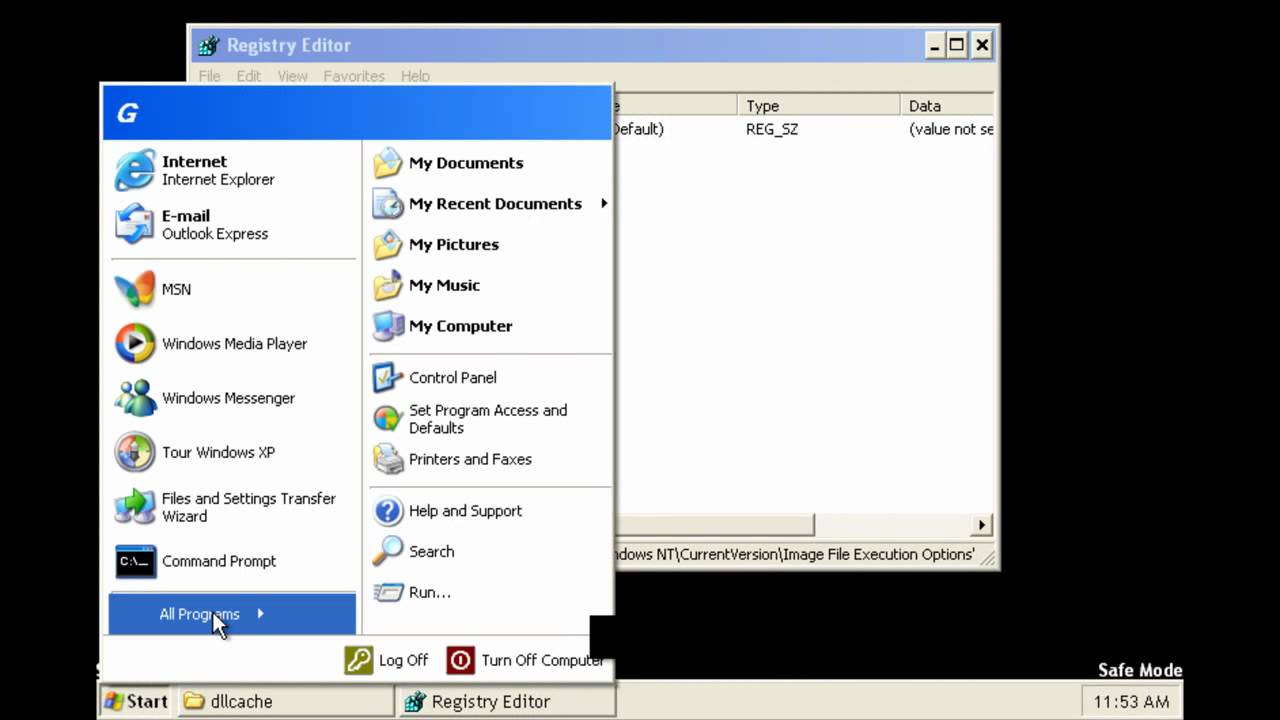
Task: Launch the MSN butterfly icon
Action: (135, 289)
